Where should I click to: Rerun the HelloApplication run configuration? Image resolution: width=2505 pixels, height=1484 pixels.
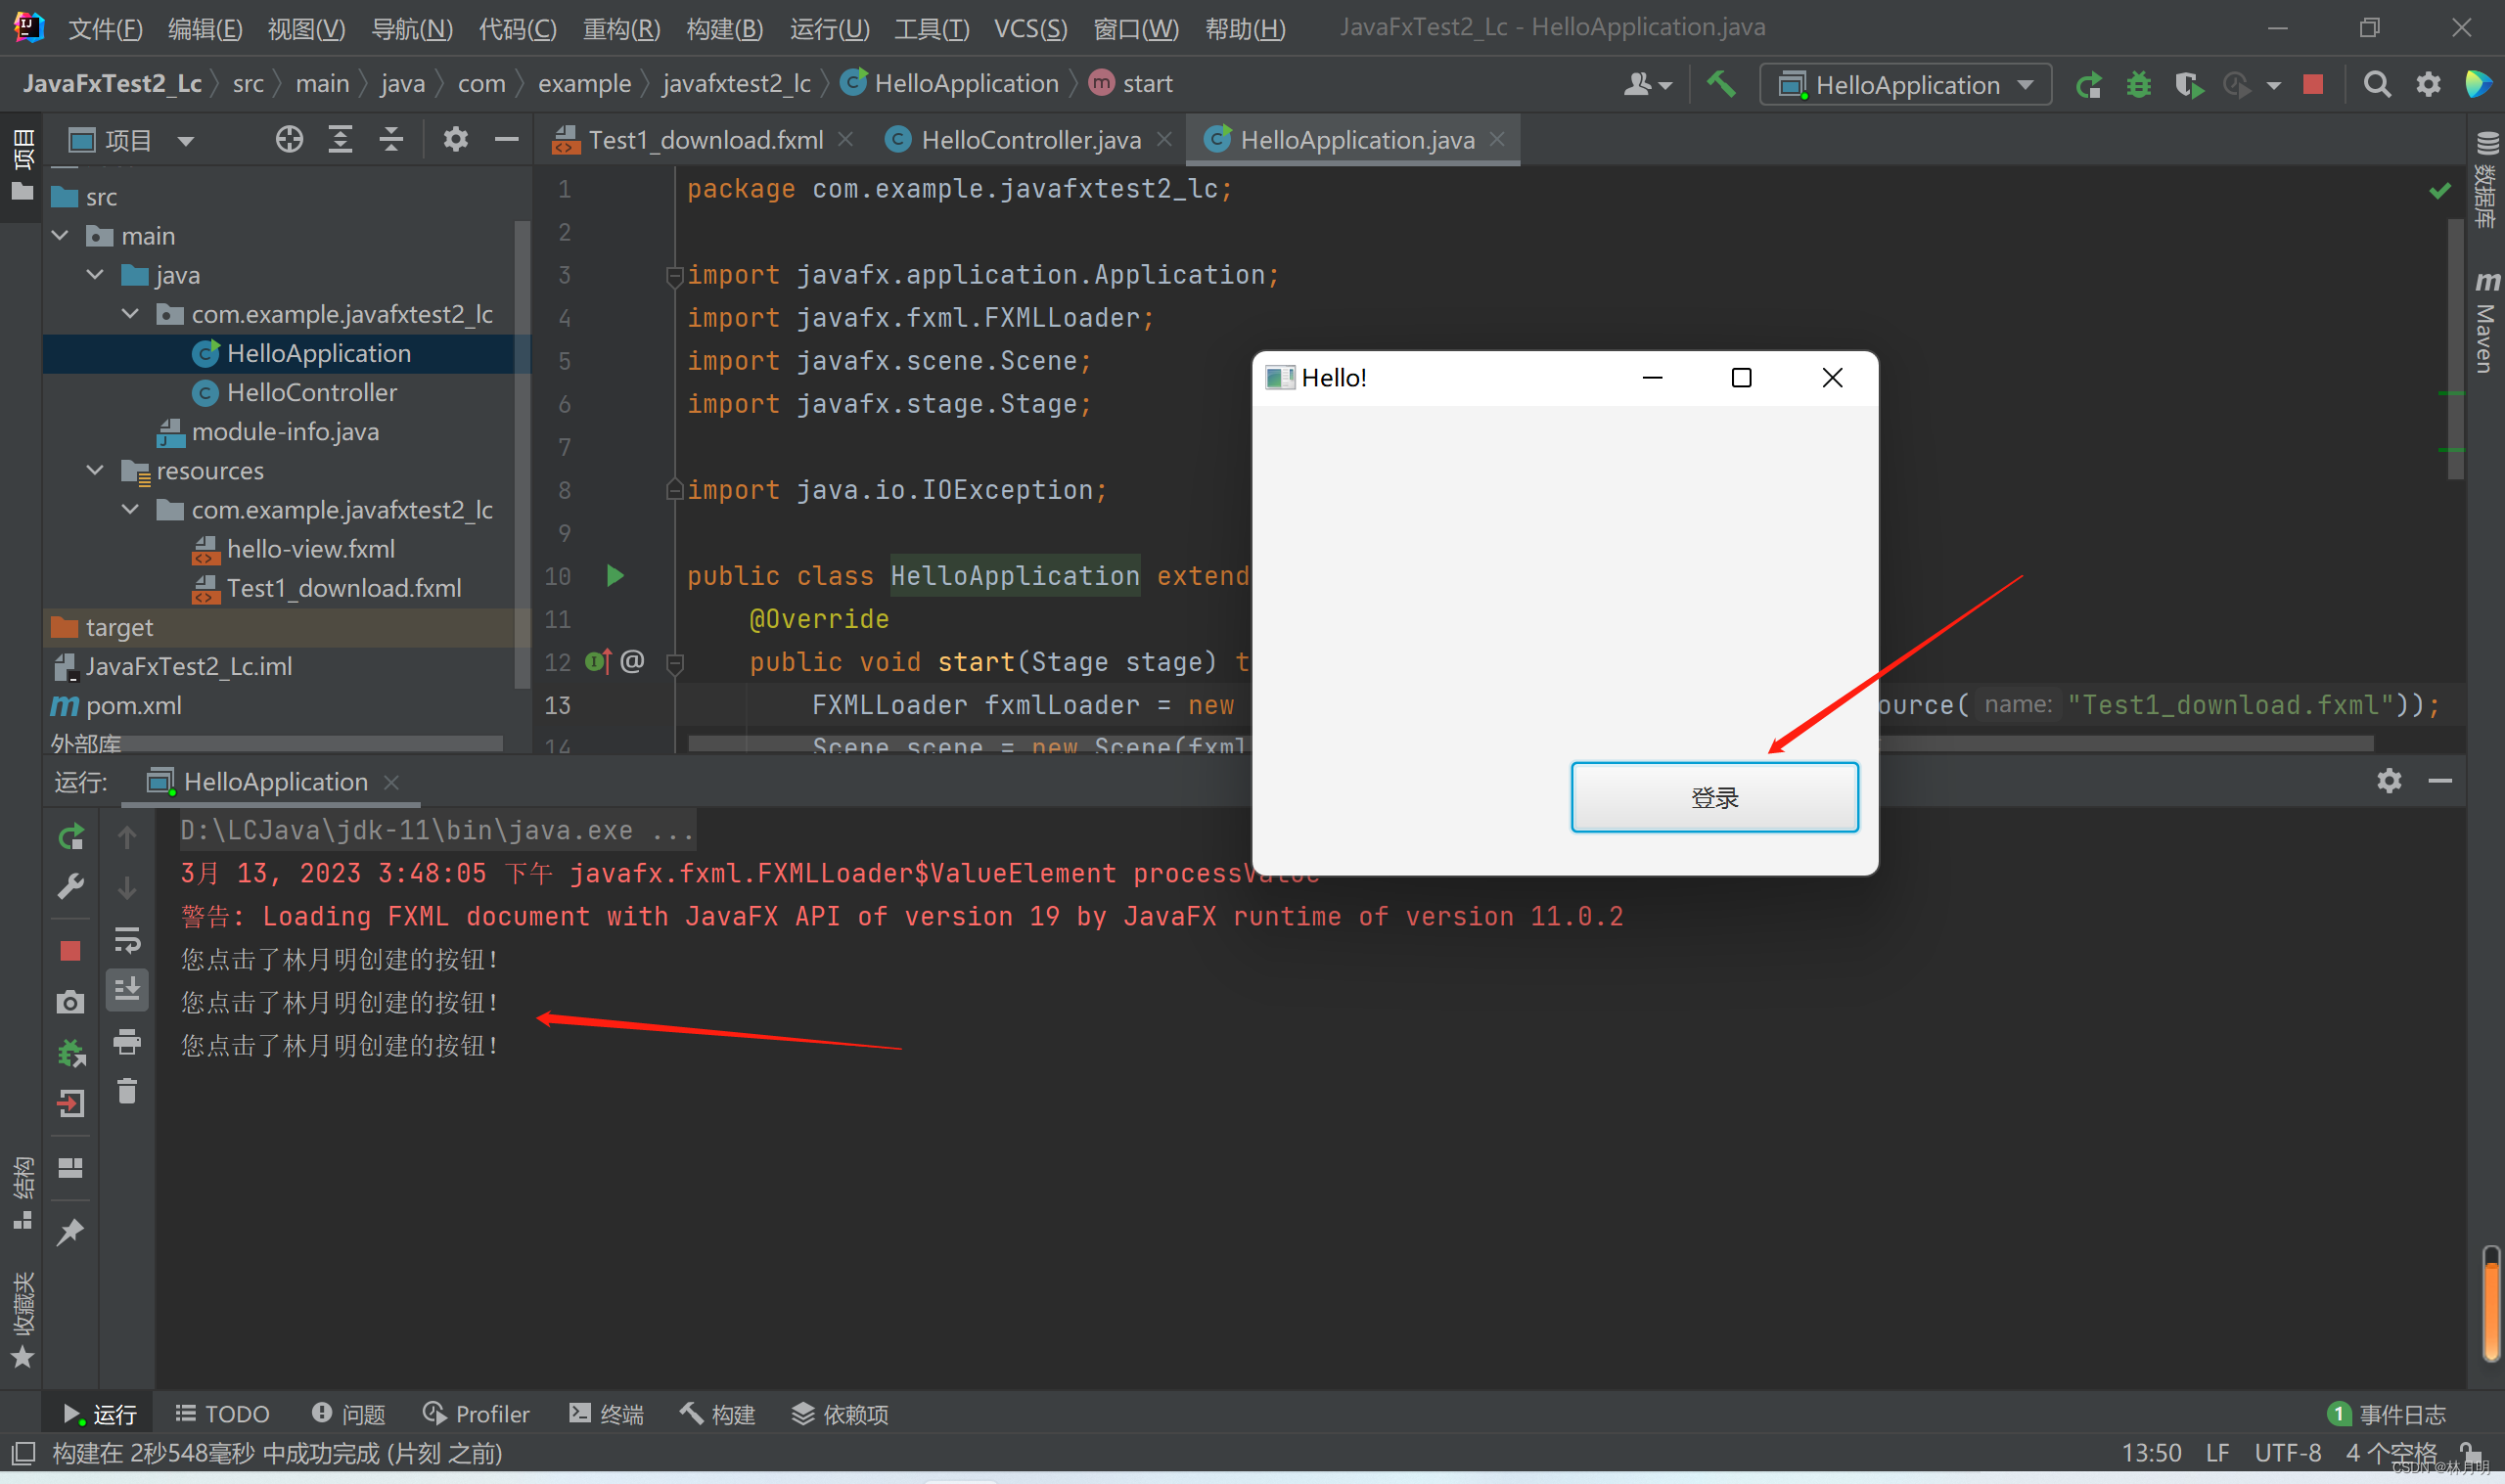coord(2089,84)
